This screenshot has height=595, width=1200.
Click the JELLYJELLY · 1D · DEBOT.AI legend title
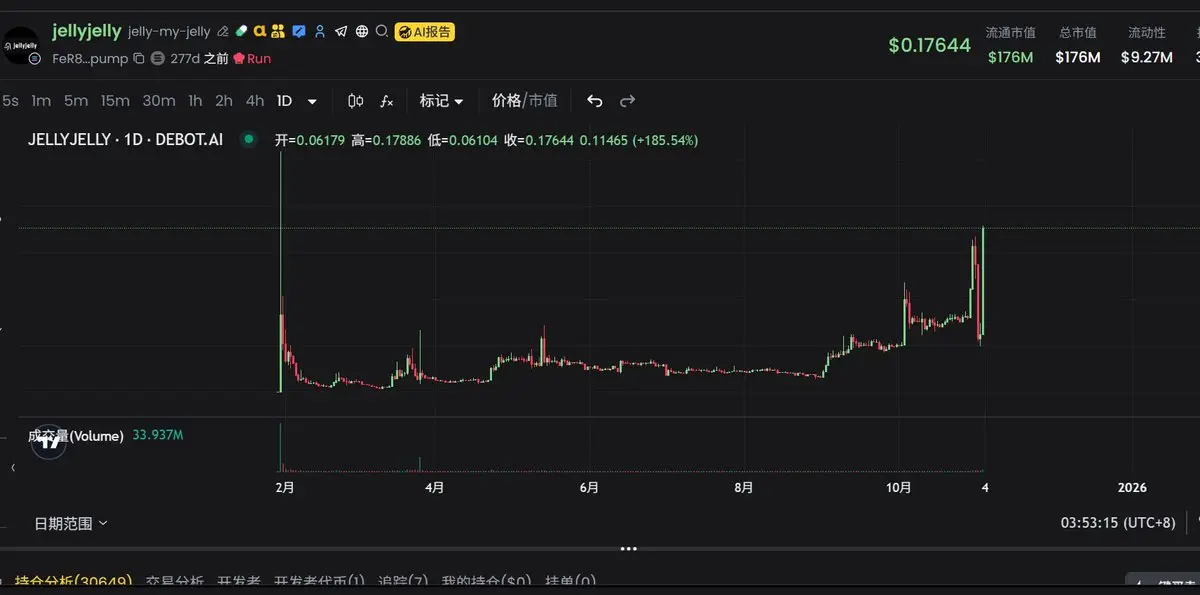click(x=125, y=140)
